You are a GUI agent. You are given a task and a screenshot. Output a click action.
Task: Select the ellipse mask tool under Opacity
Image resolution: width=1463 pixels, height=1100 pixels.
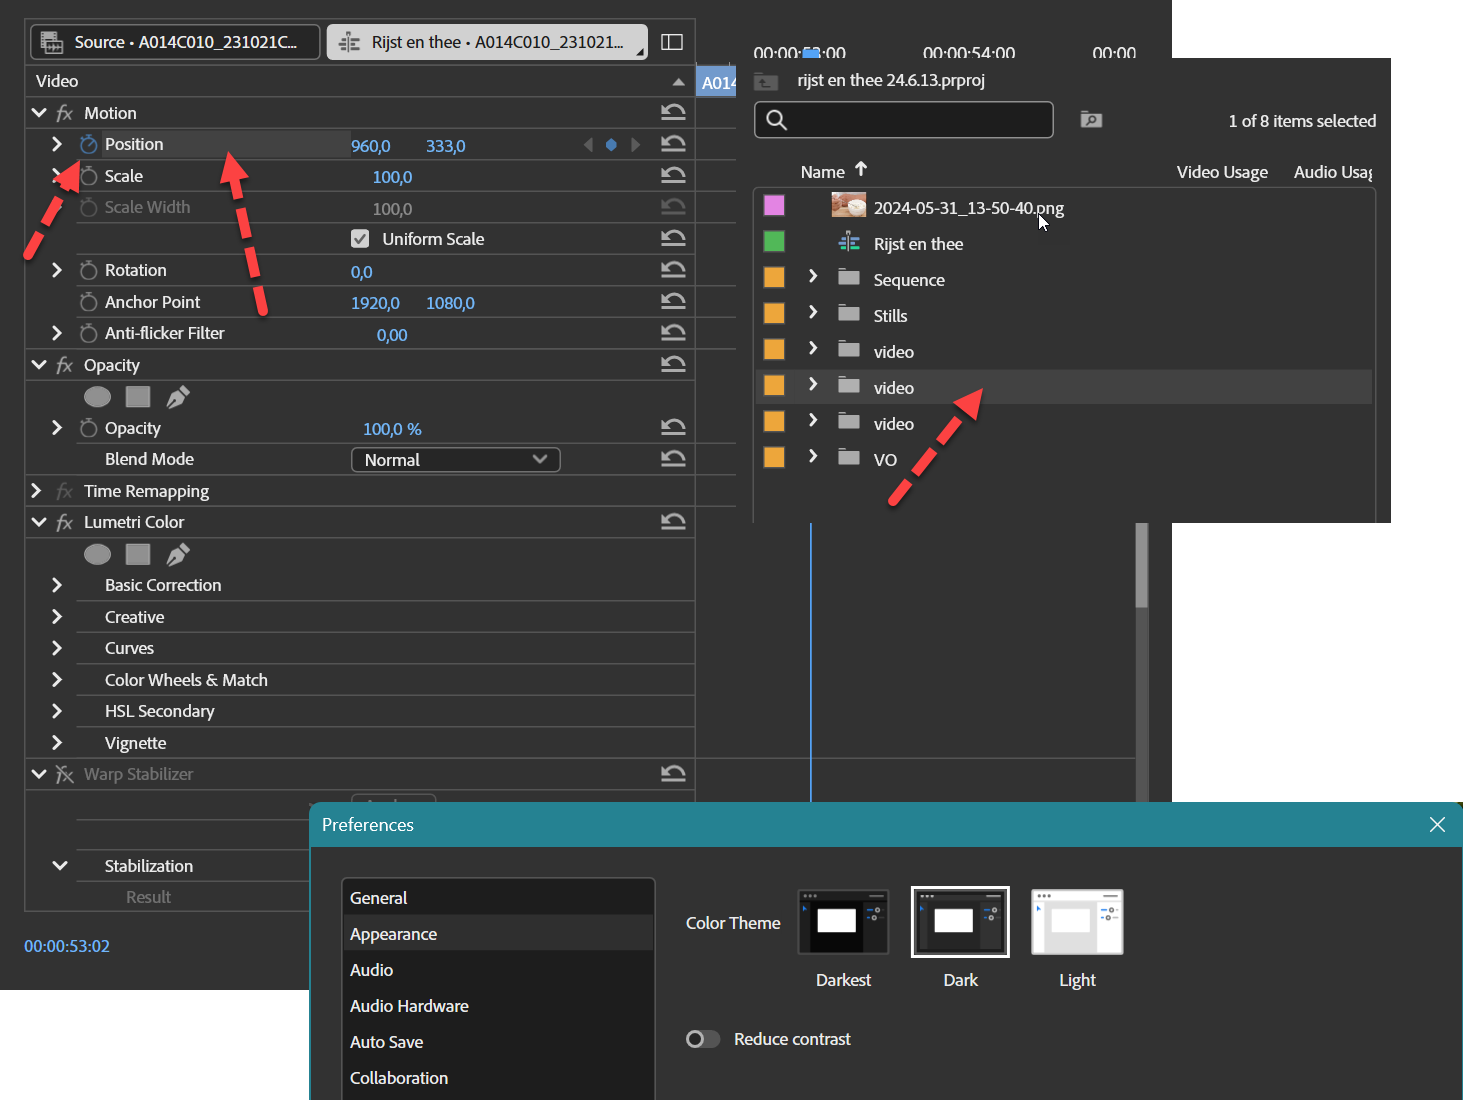97,396
